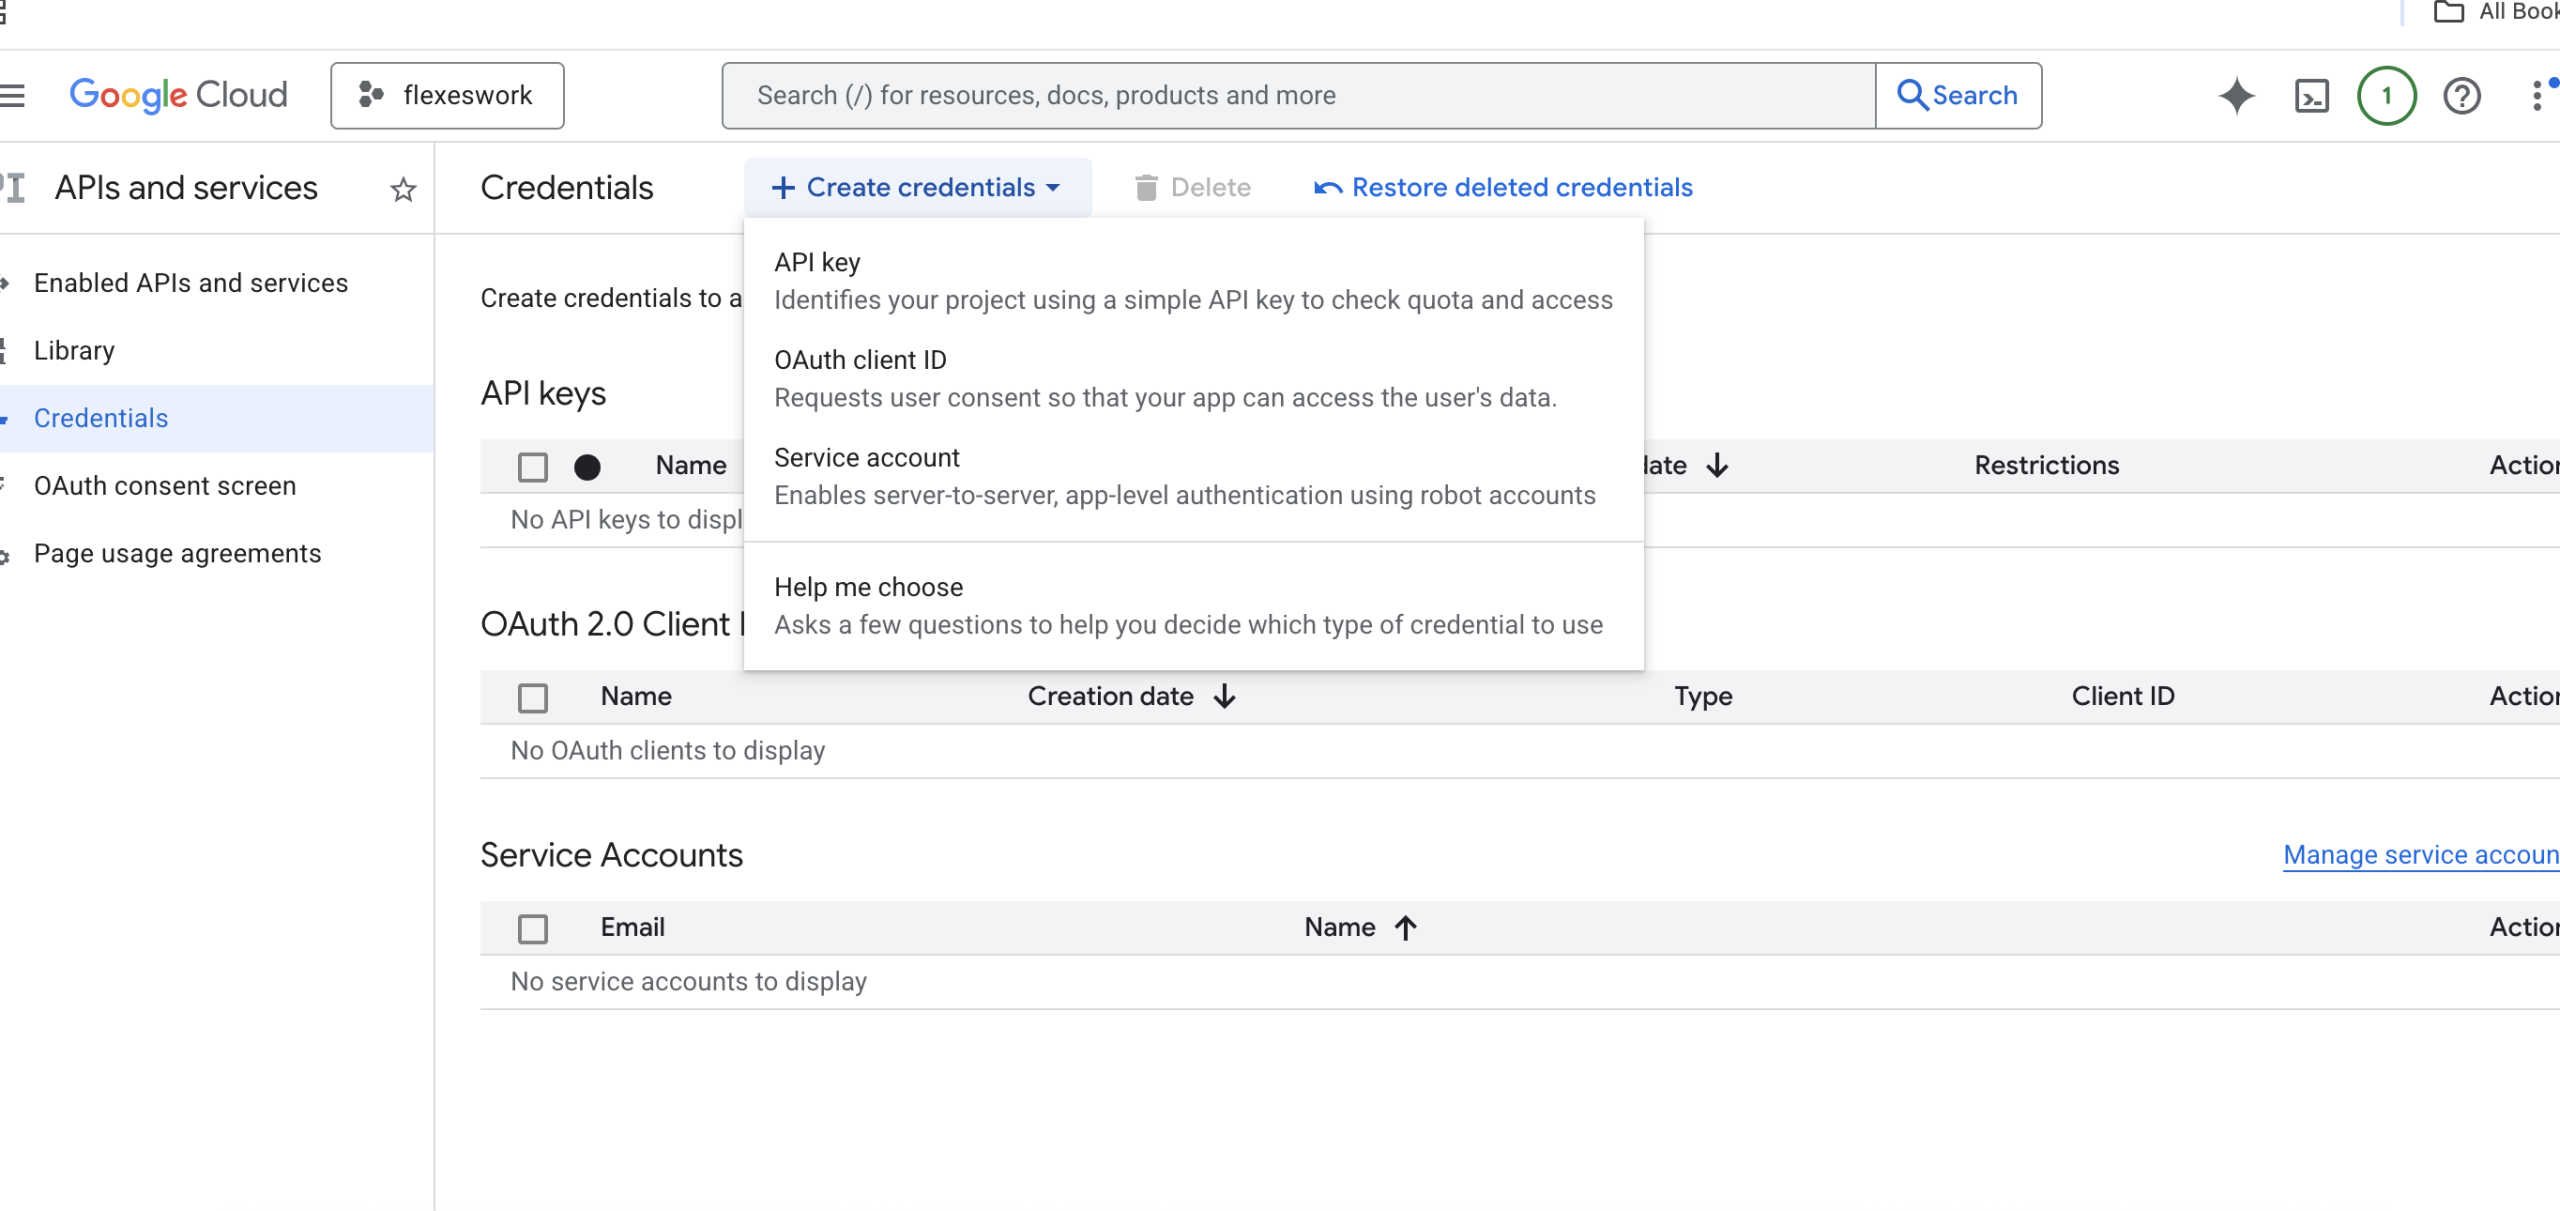Click the three-dot more options icon
The height and width of the screenshot is (1211, 2560).
click(2537, 96)
